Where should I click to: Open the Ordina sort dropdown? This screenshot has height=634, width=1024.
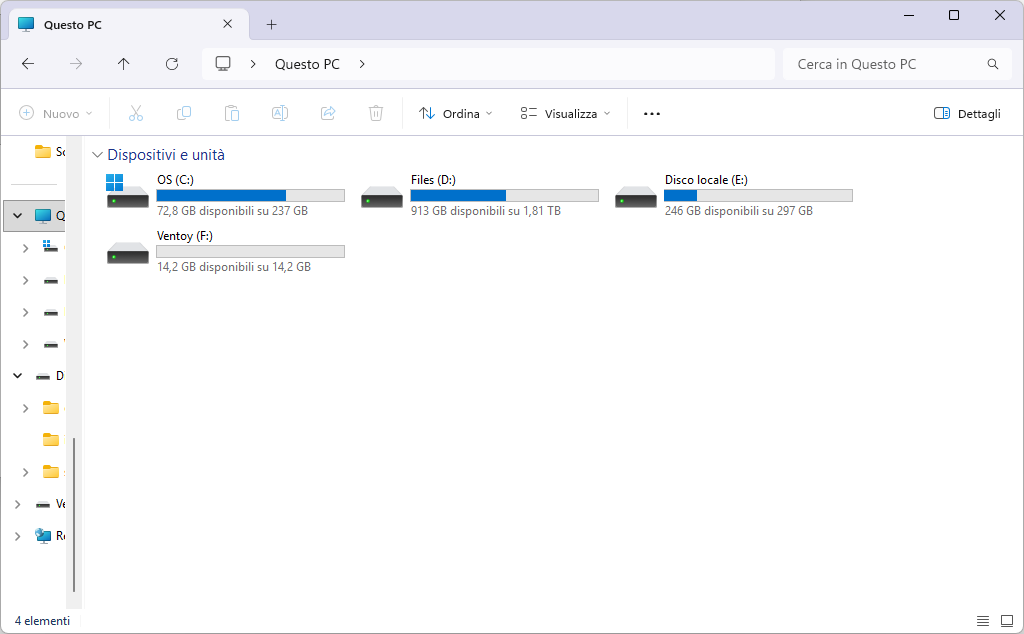455,113
